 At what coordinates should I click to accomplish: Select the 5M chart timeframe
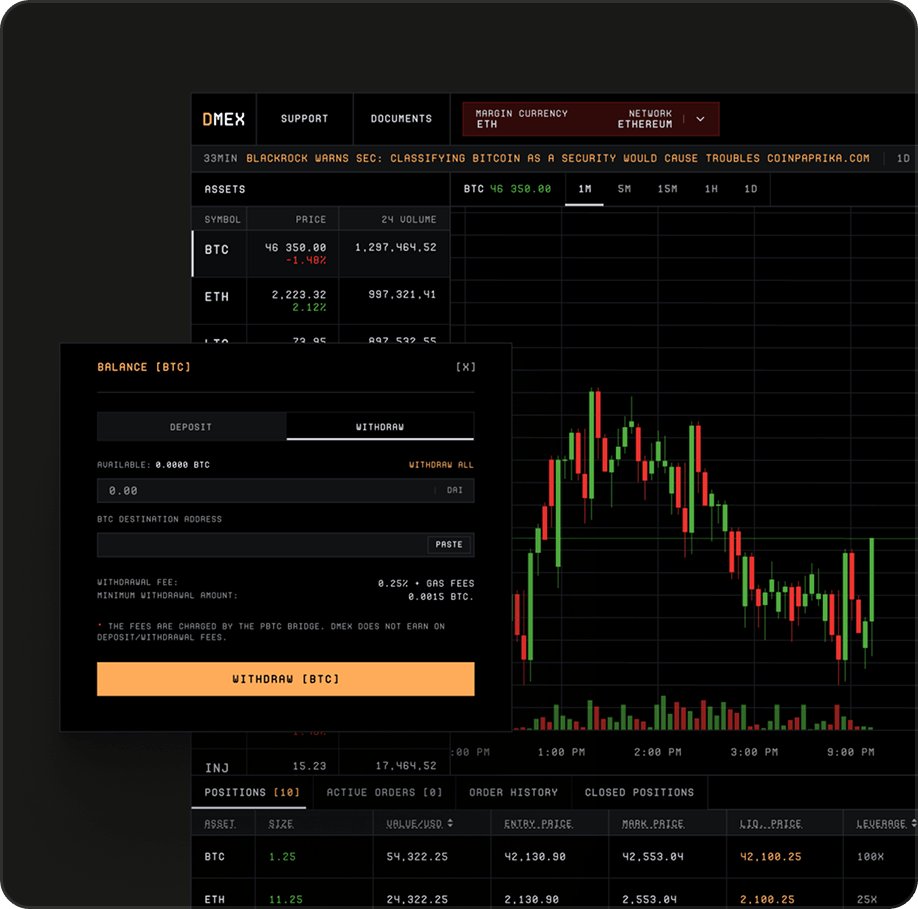[x=624, y=189]
